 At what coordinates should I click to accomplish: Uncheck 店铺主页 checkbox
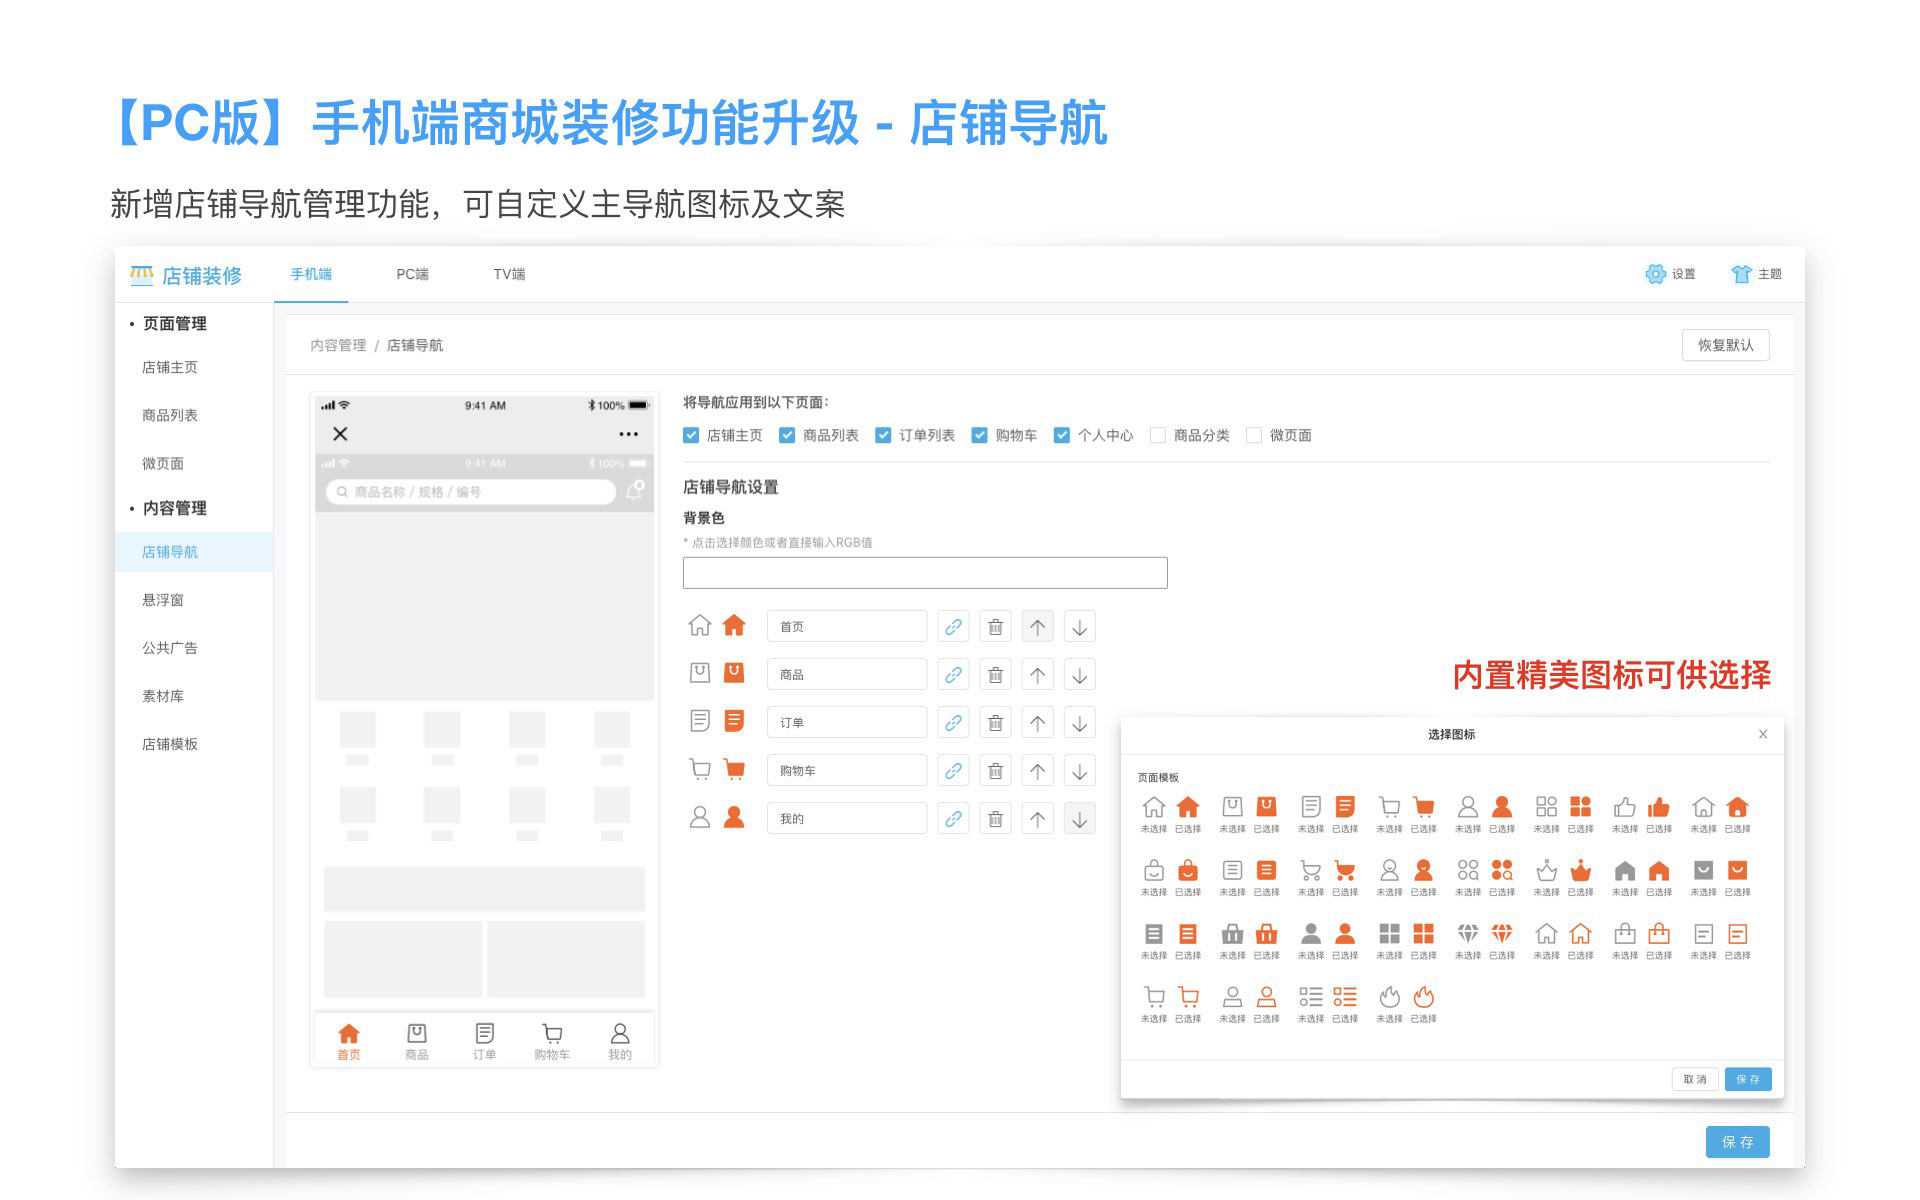point(691,435)
